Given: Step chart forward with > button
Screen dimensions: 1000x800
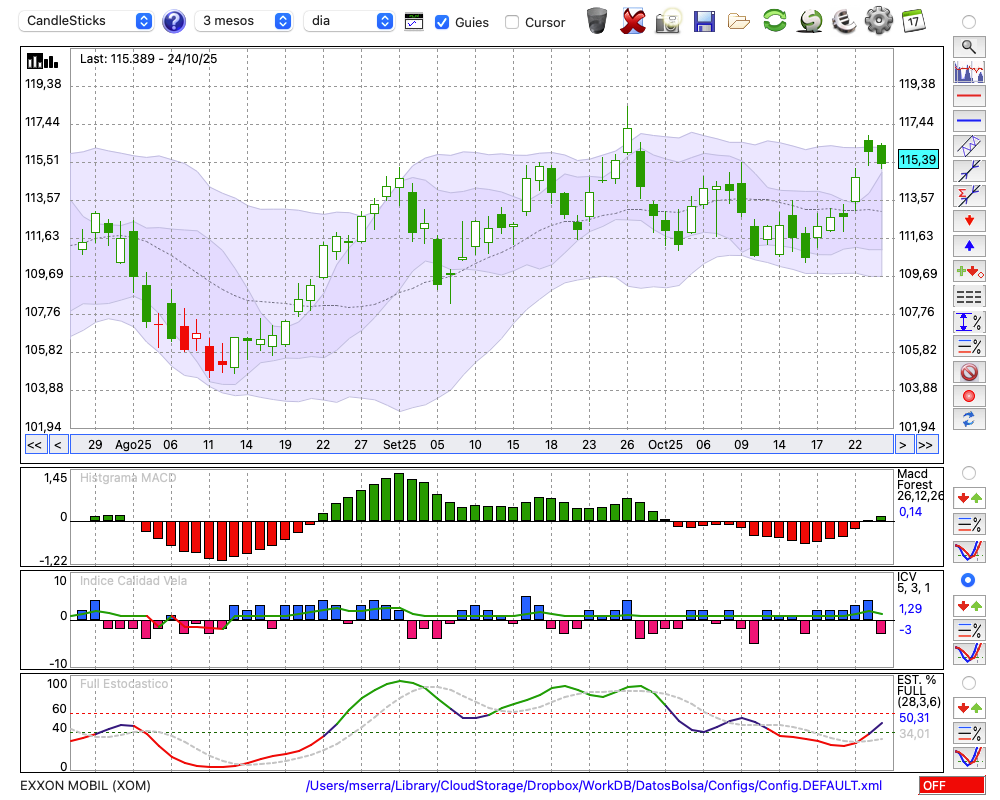Looking at the screenshot, I should tap(902, 445).
